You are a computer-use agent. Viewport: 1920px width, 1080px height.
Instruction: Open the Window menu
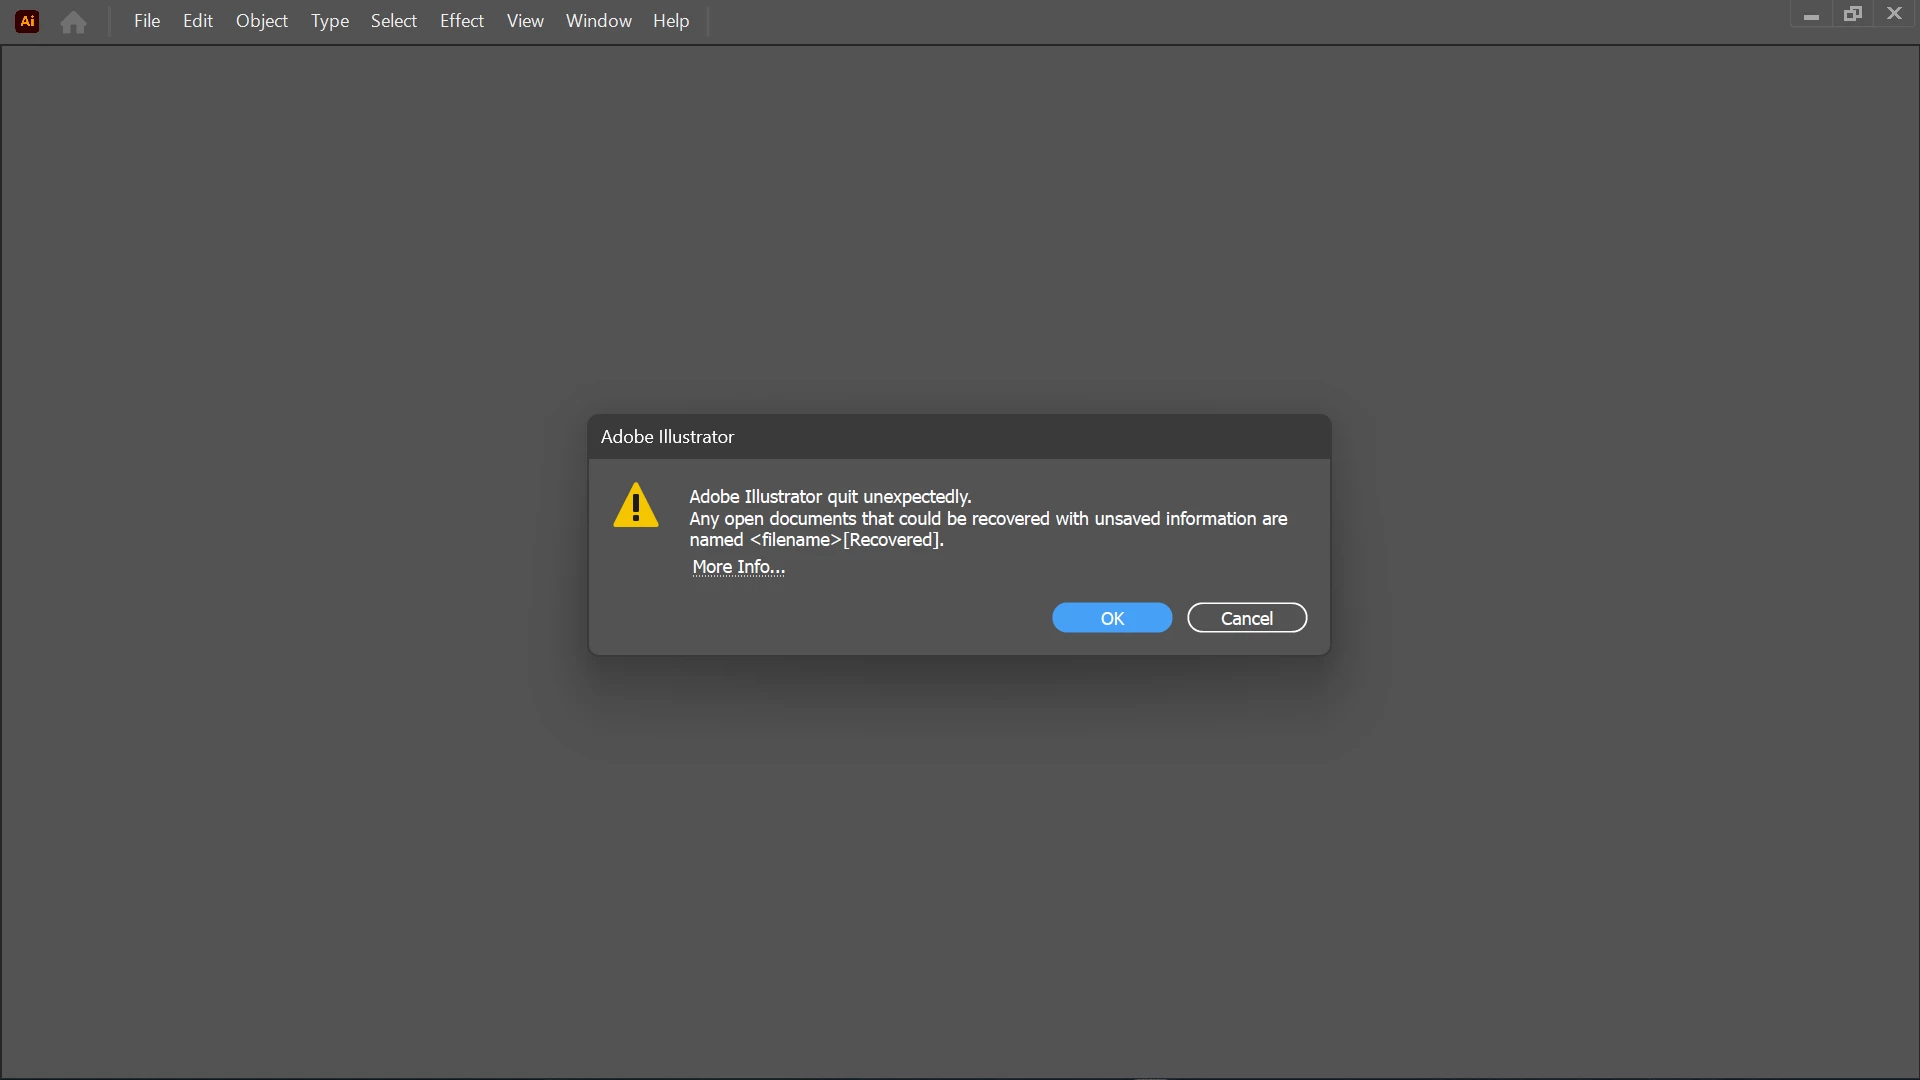tap(598, 21)
